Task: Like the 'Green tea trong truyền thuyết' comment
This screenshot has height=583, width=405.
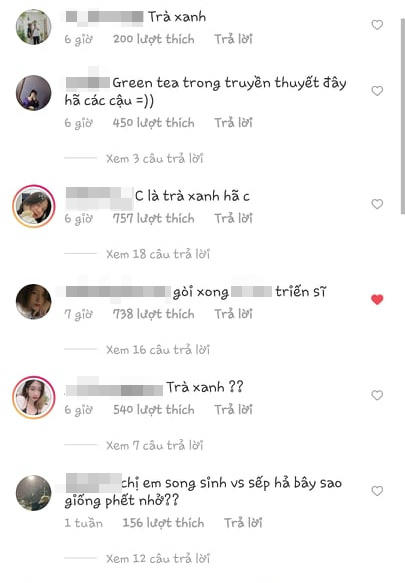Action: coord(377,91)
